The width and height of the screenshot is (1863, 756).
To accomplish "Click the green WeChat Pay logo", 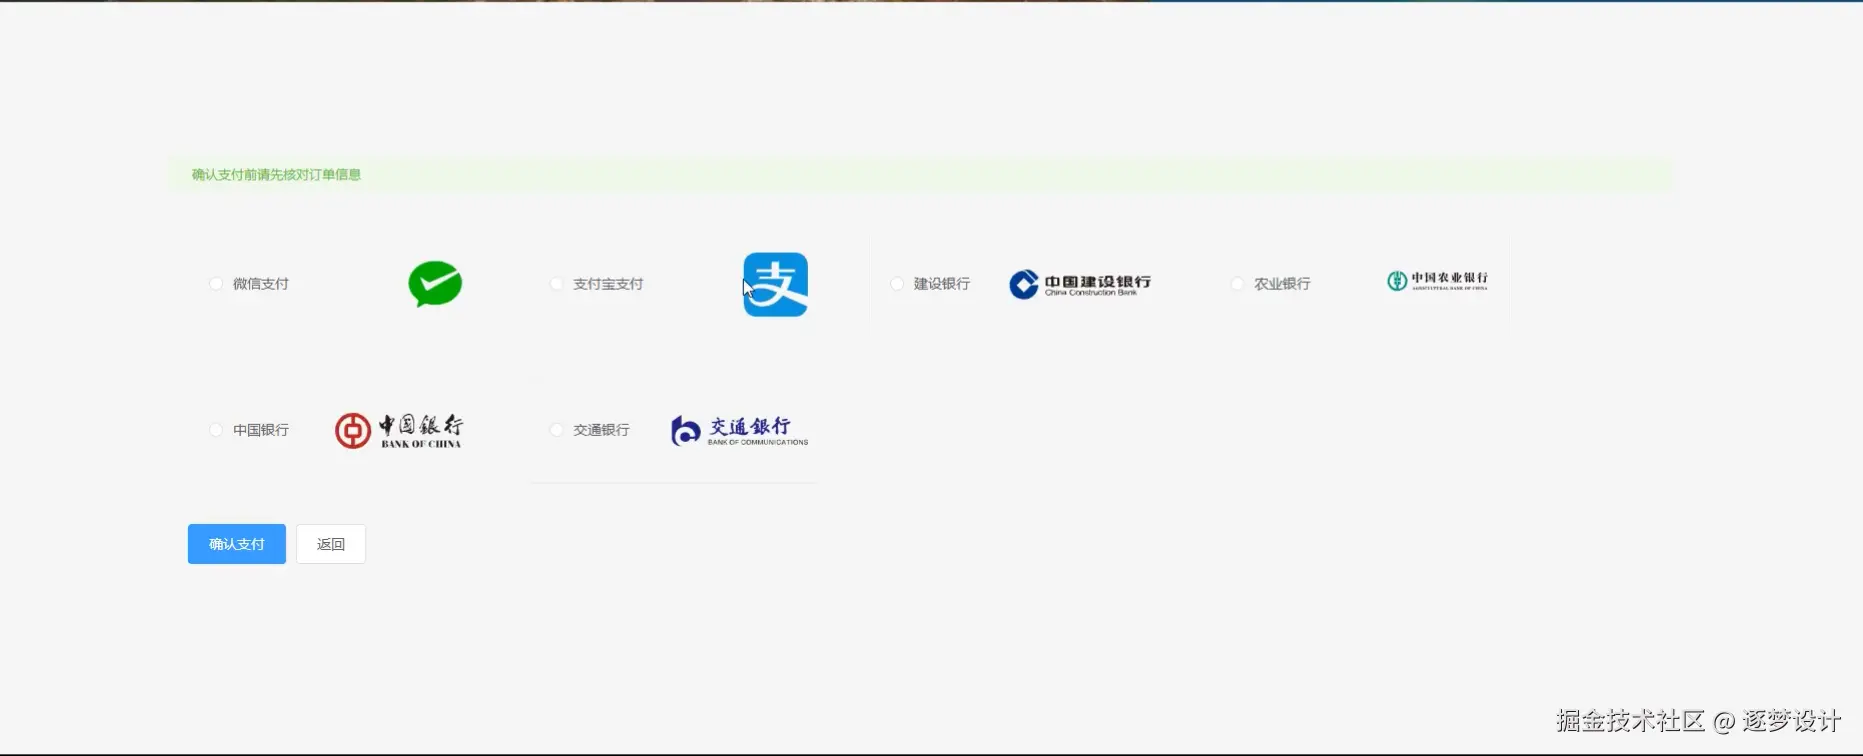I will (x=435, y=284).
